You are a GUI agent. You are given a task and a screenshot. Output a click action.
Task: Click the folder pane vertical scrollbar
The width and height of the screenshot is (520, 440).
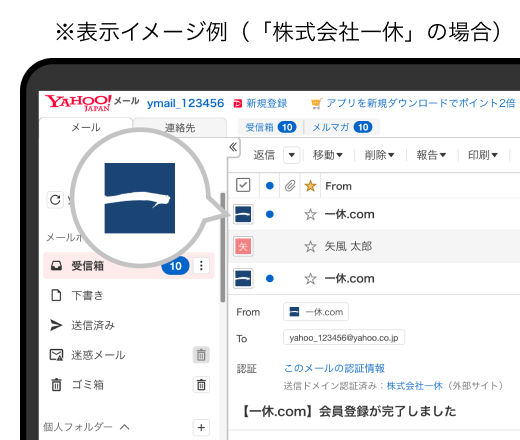click(x=223, y=247)
